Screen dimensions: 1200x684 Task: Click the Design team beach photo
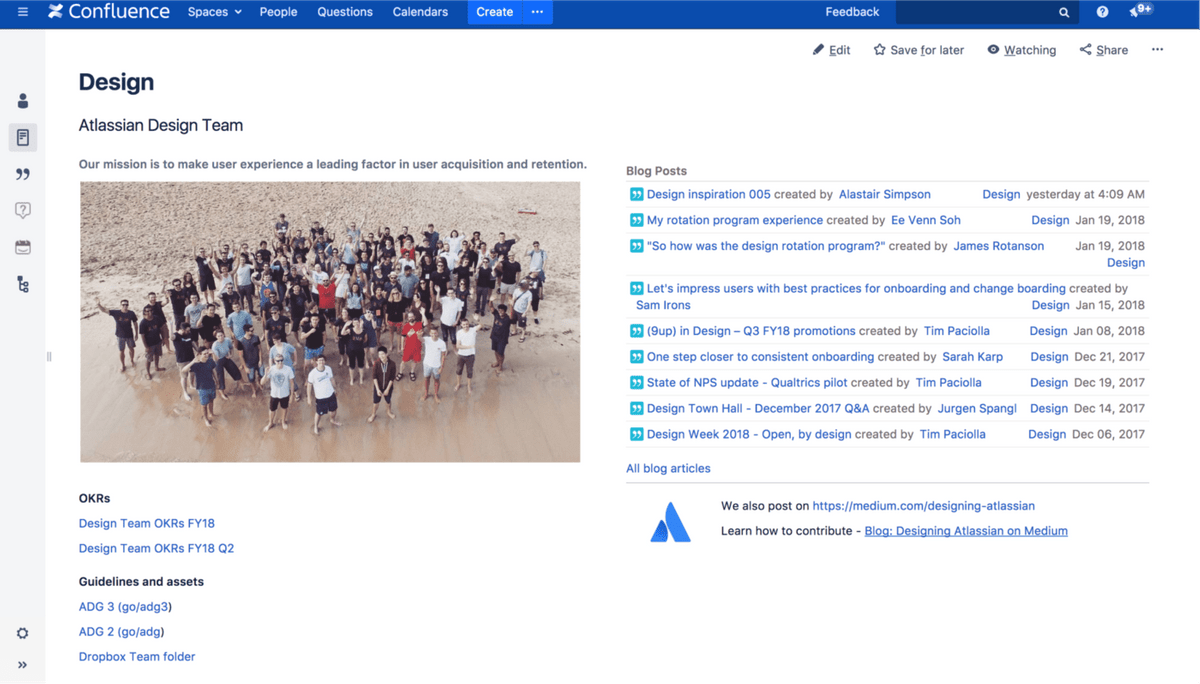point(330,322)
